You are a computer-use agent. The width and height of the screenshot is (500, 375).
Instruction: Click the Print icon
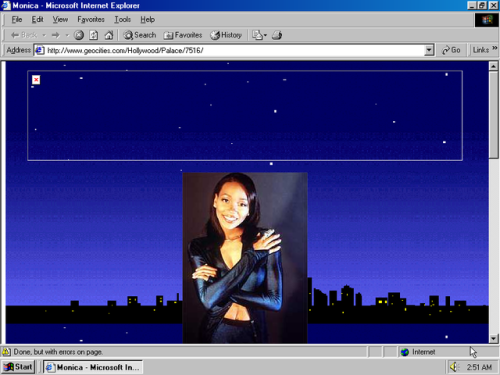point(277,35)
